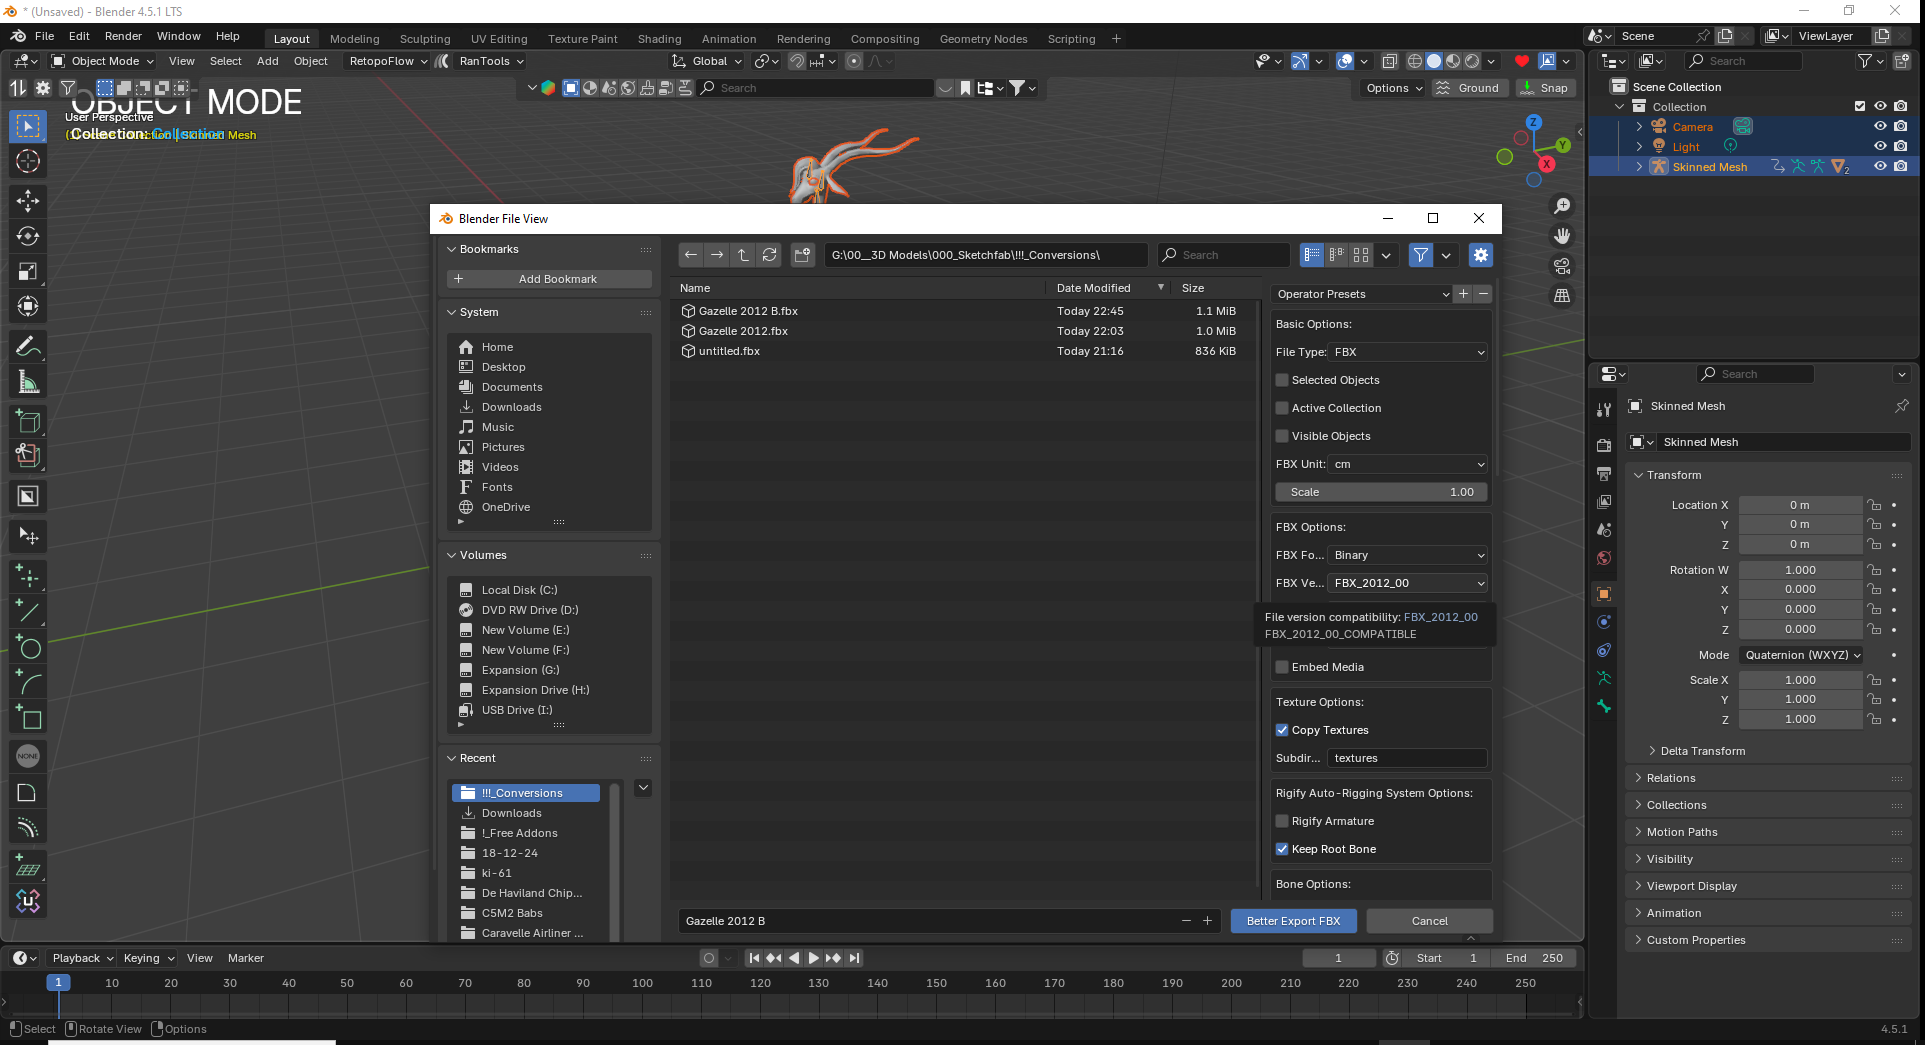
Task: Switch to the Shading workspace tab
Action: 659,39
